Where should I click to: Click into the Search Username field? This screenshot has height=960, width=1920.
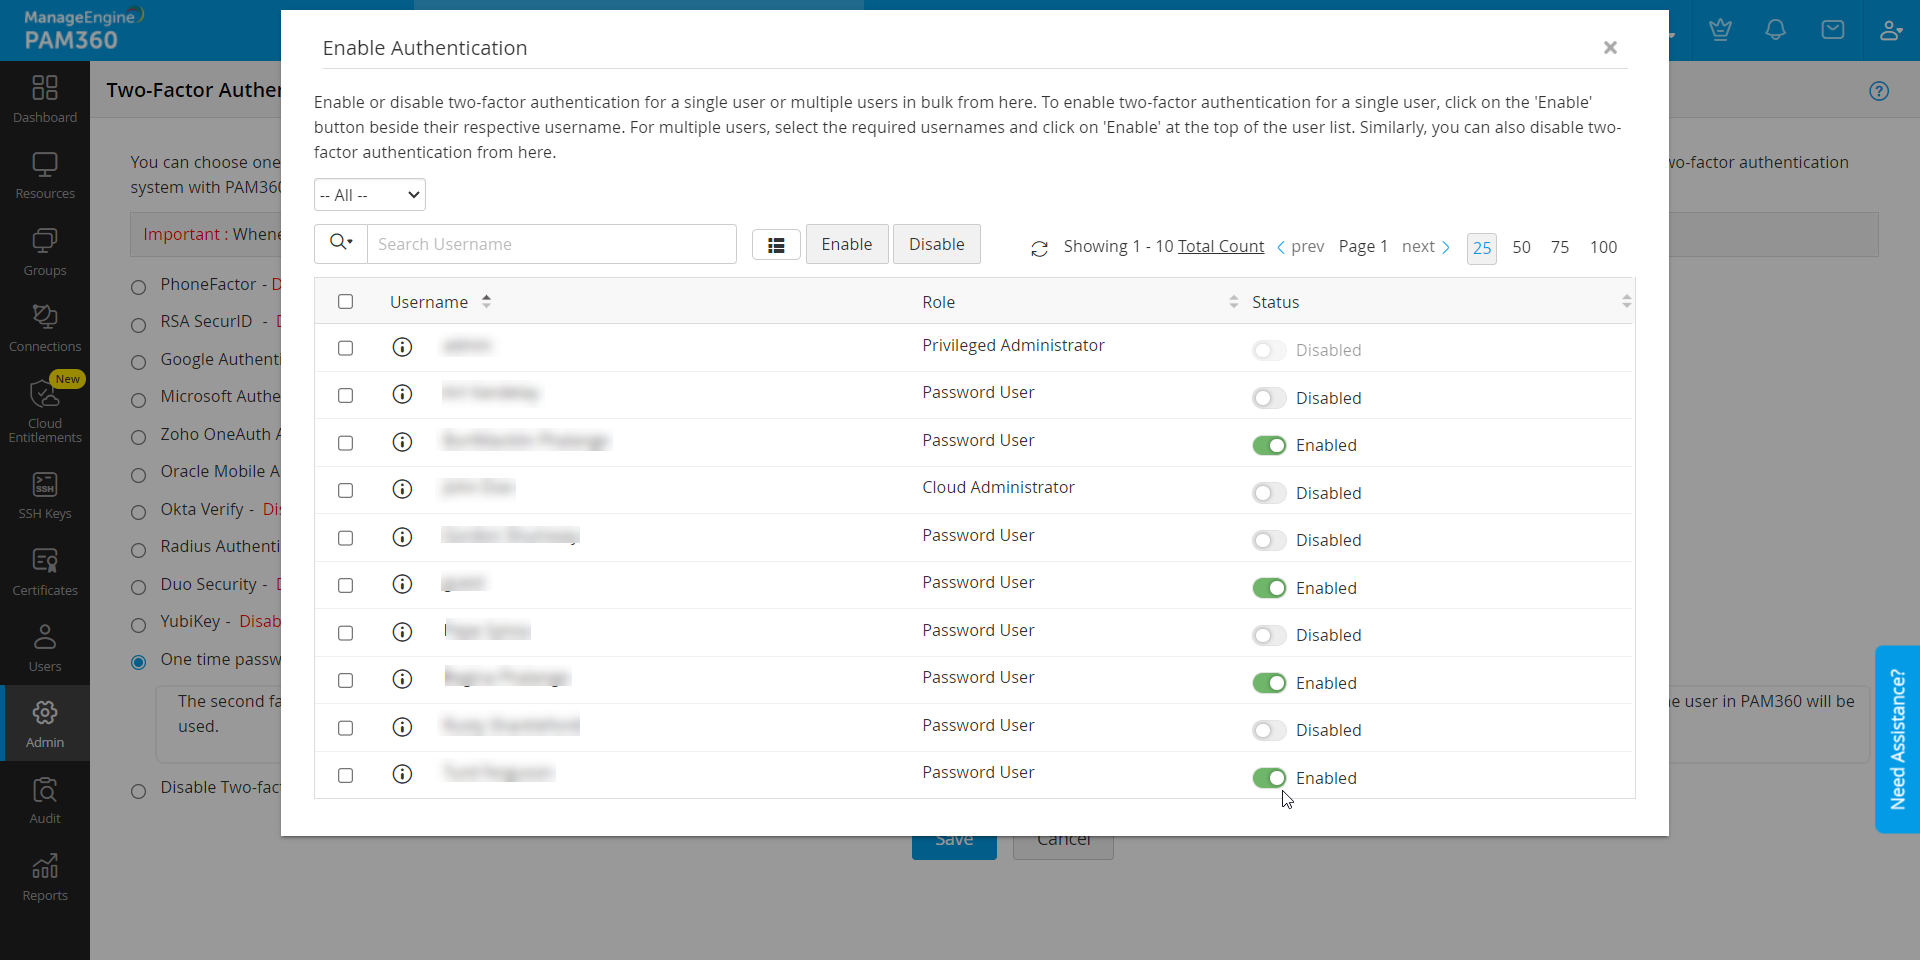551,244
